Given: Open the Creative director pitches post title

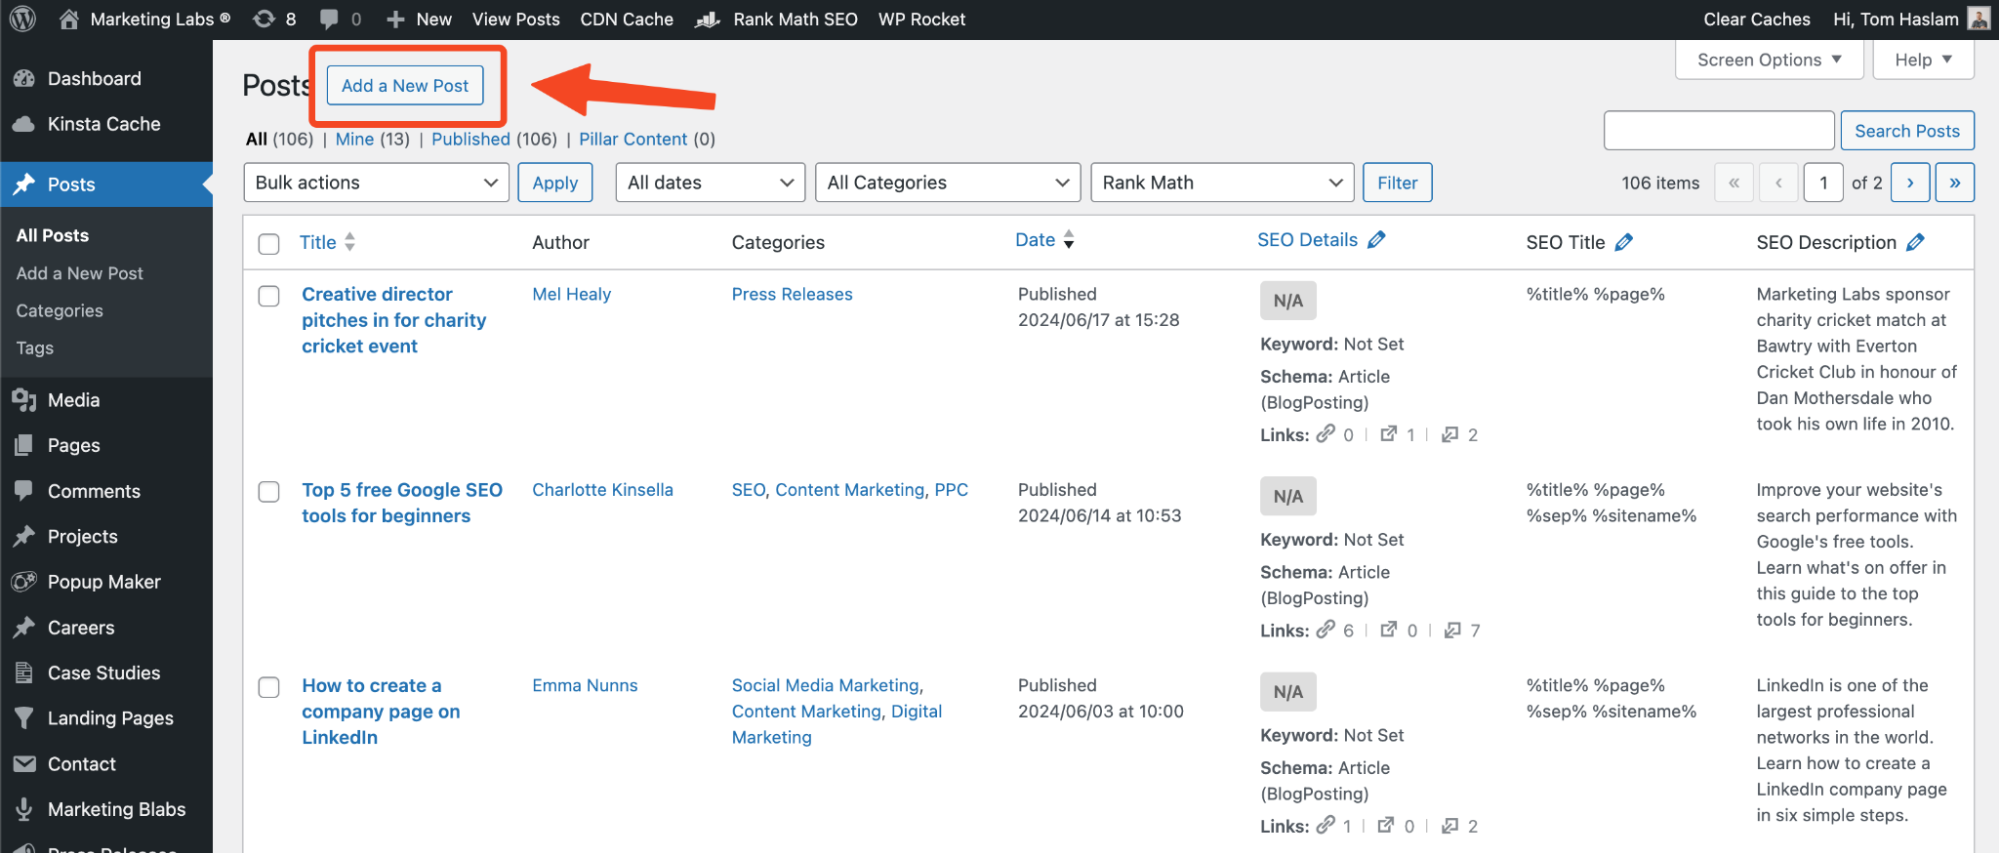Looking at the screenshot, I should (x=394, y=320).
